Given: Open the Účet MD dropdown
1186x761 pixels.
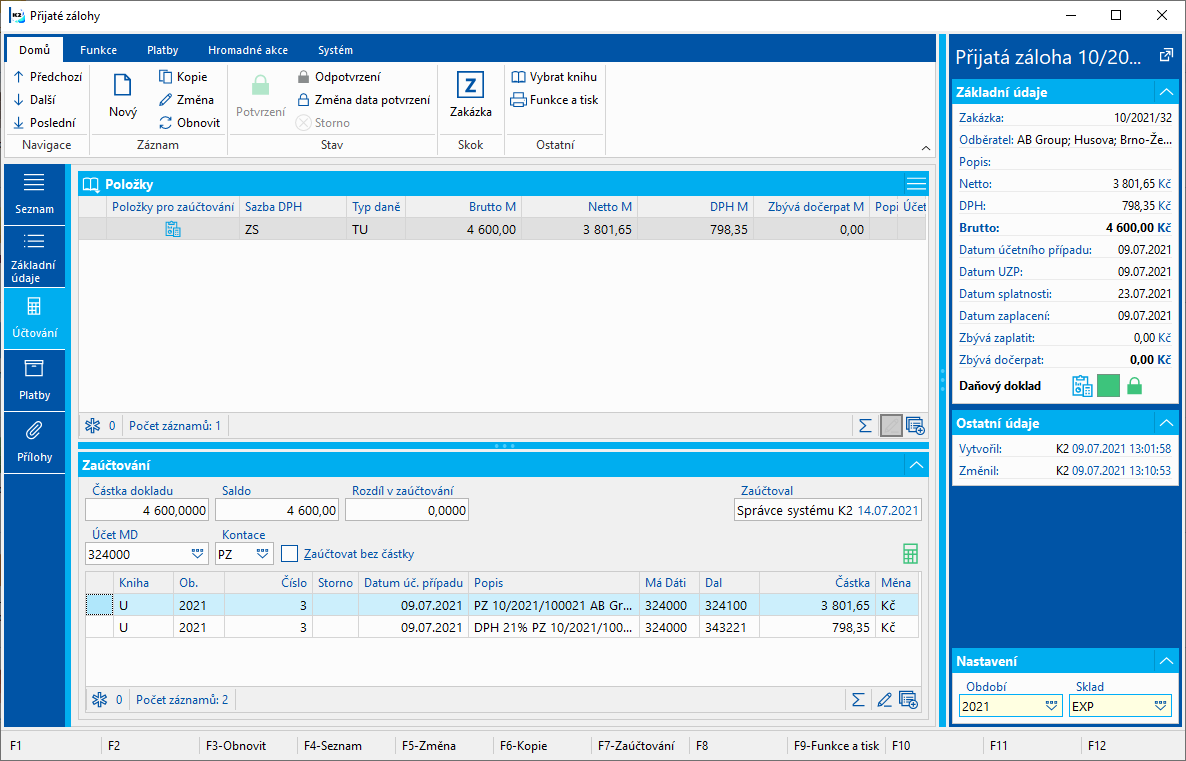Looking at the screenshot, I should point(197,554).
